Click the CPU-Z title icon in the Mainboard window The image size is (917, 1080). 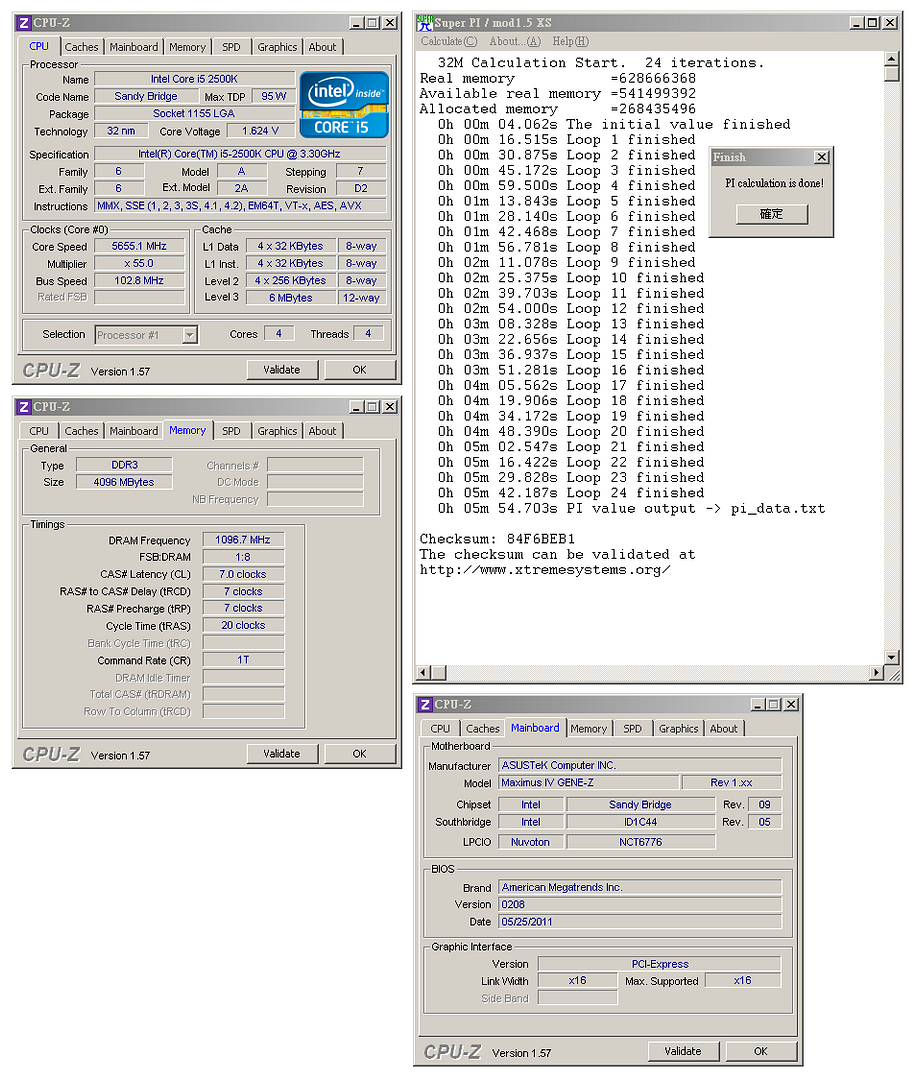click(x=425, y=705)
